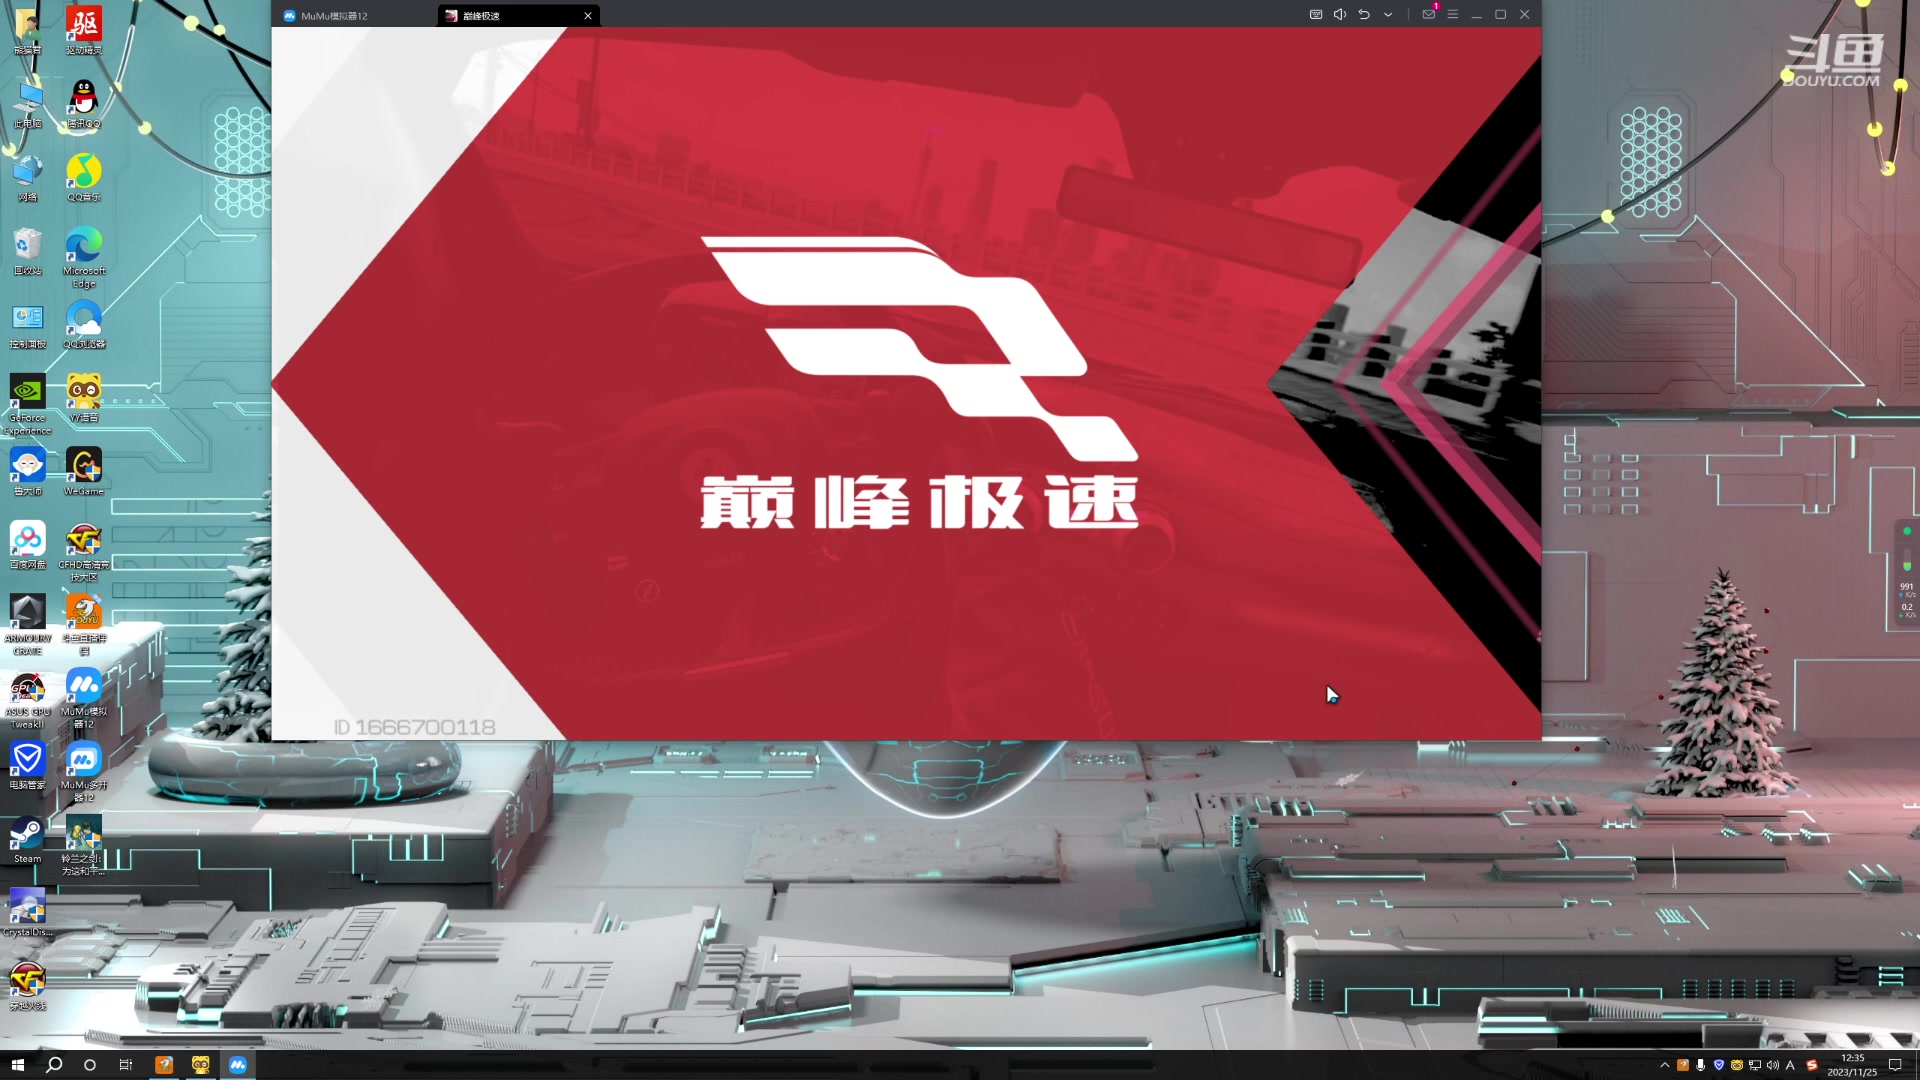
Task: Close the 巅峰极速 tab
Action: point(588,16)
